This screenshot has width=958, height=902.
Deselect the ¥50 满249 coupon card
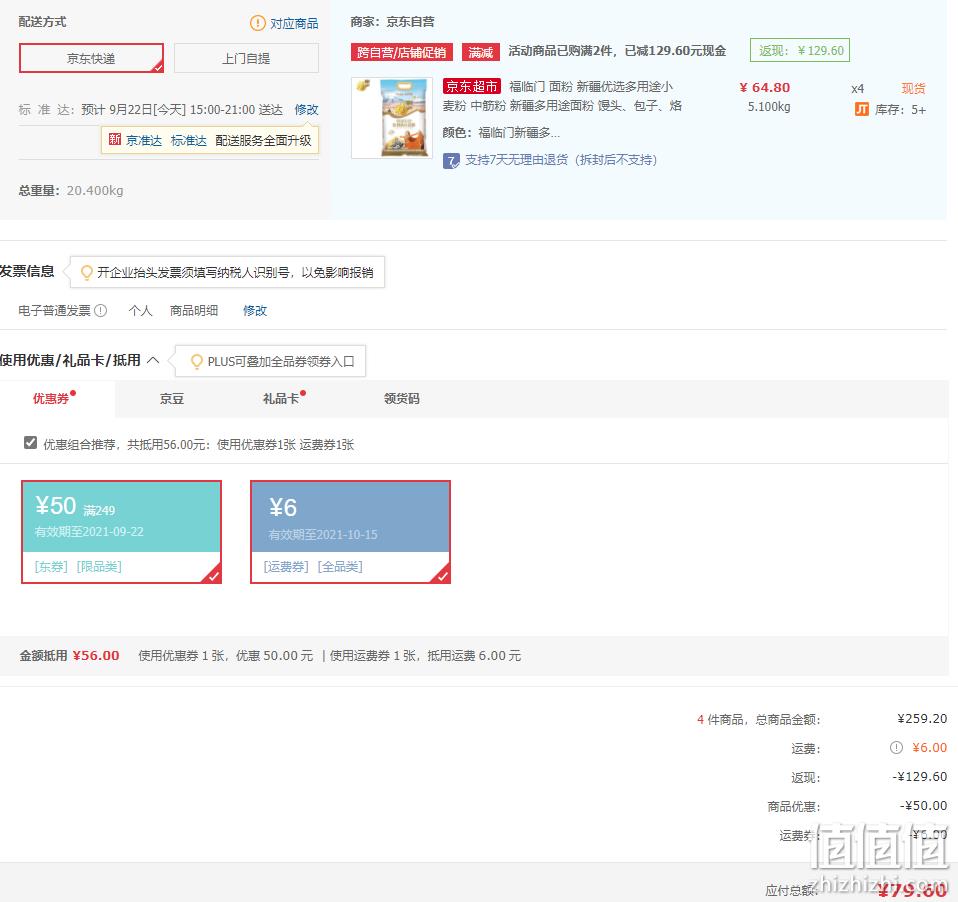click(122, 532)
